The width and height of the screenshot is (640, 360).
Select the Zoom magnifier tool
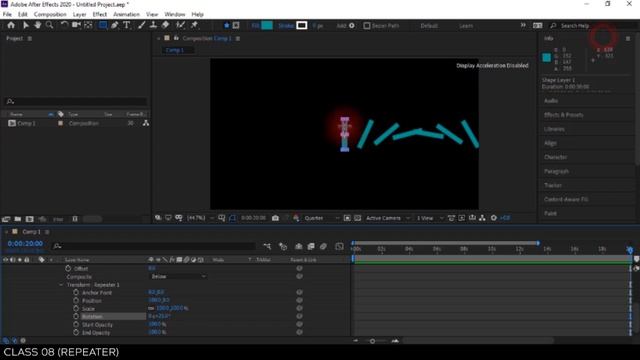(x=49, y=25)
